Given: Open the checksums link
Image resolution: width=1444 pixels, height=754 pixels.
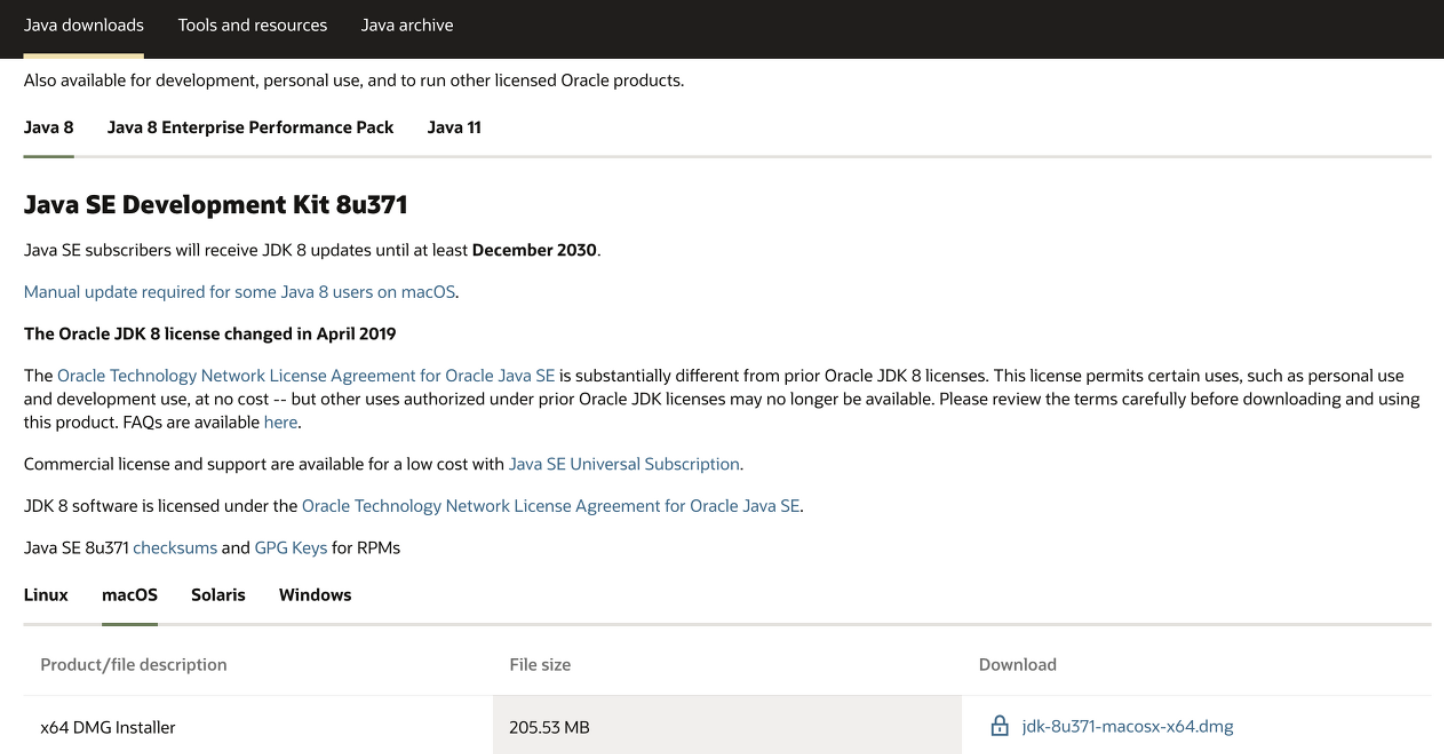Looking at the screenshot, I should (x=175, y=548).
